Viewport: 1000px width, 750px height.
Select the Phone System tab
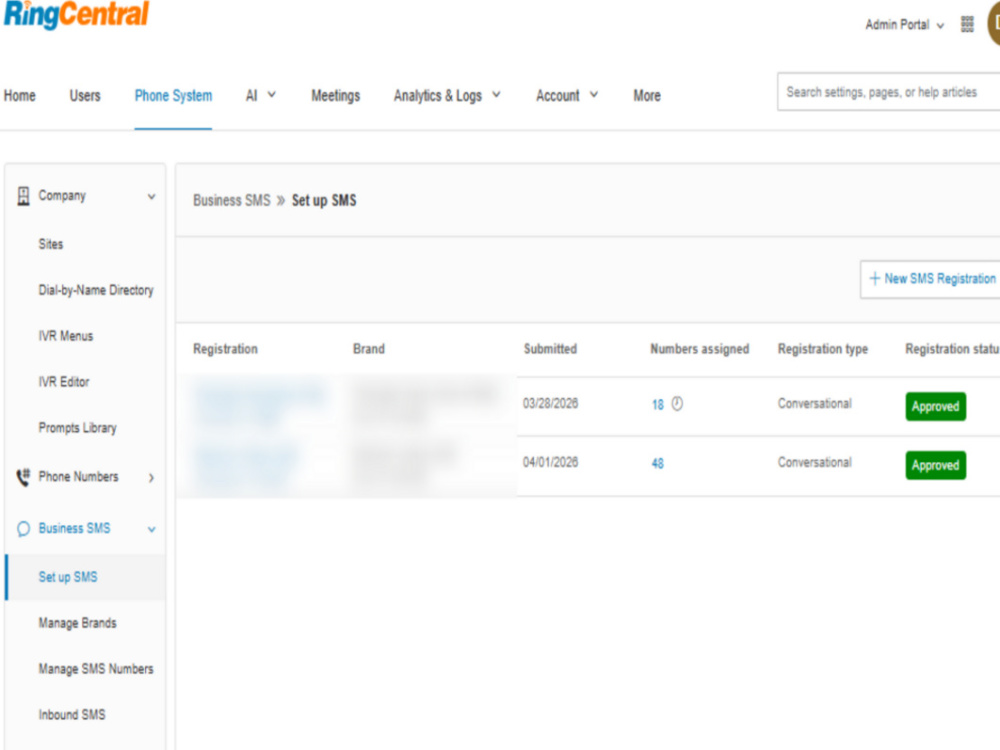(173, 96)
